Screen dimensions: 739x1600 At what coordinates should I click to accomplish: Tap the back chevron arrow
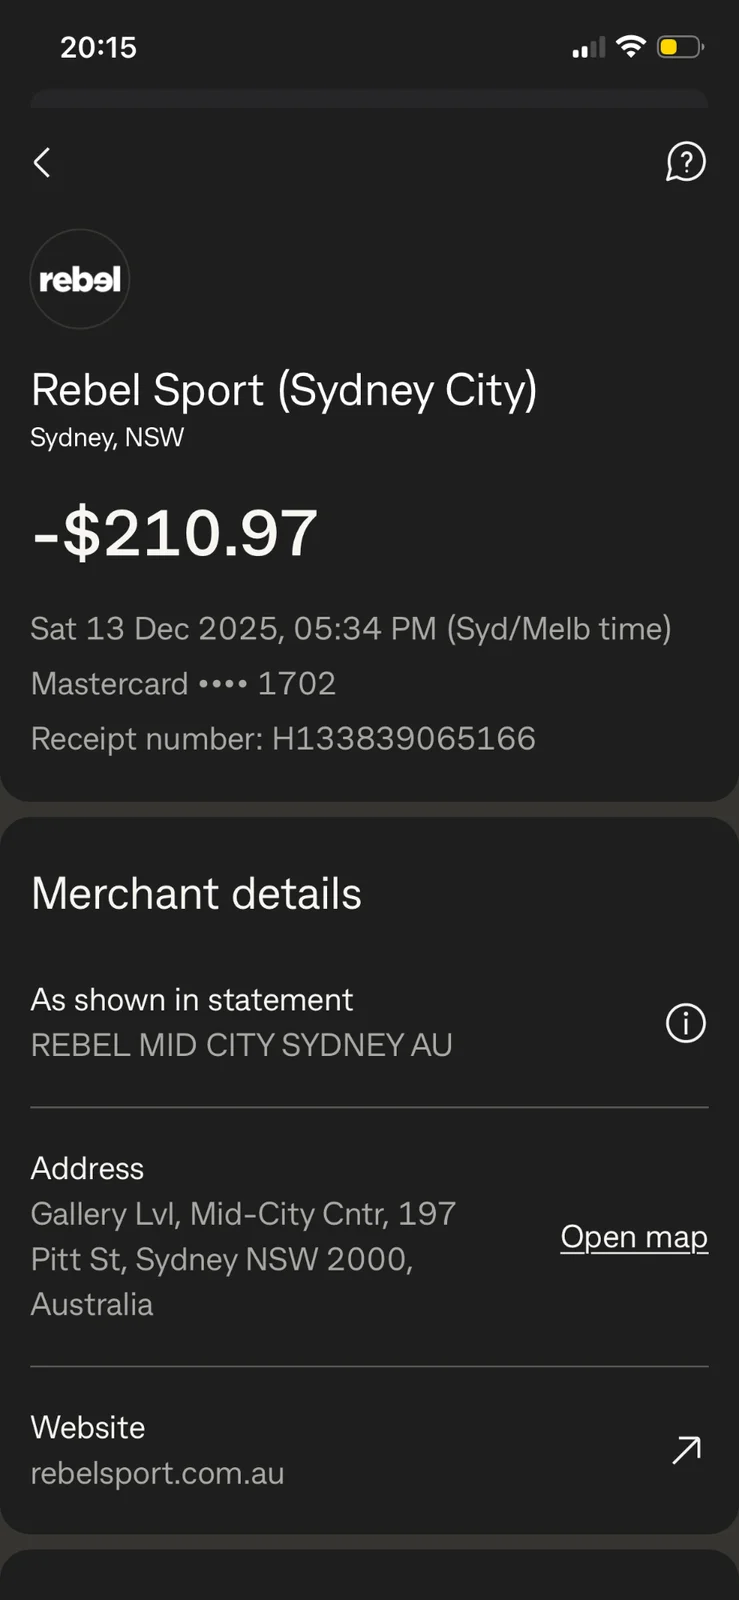point(42,162)
